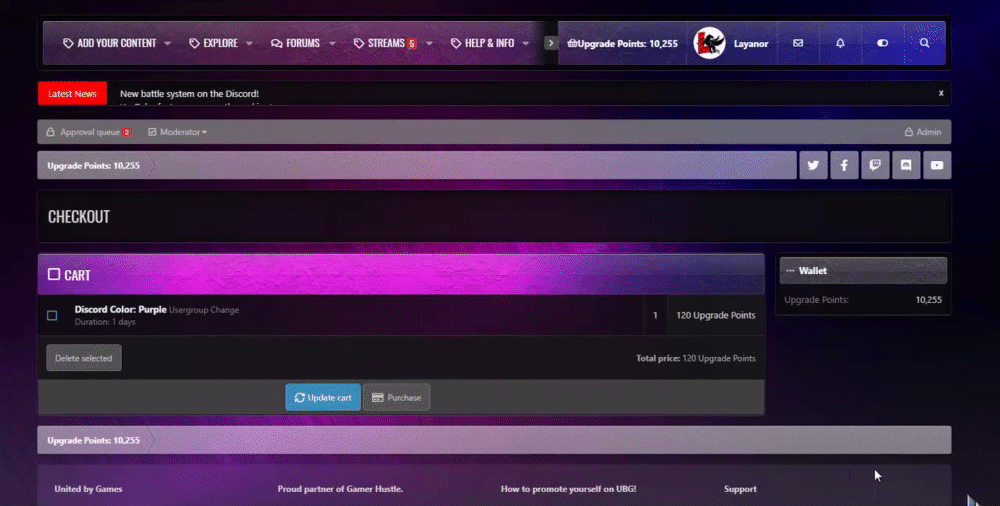The image size is (1000, 506).
Task: Dismiss the Latest News bar
Action: point(941,93)
